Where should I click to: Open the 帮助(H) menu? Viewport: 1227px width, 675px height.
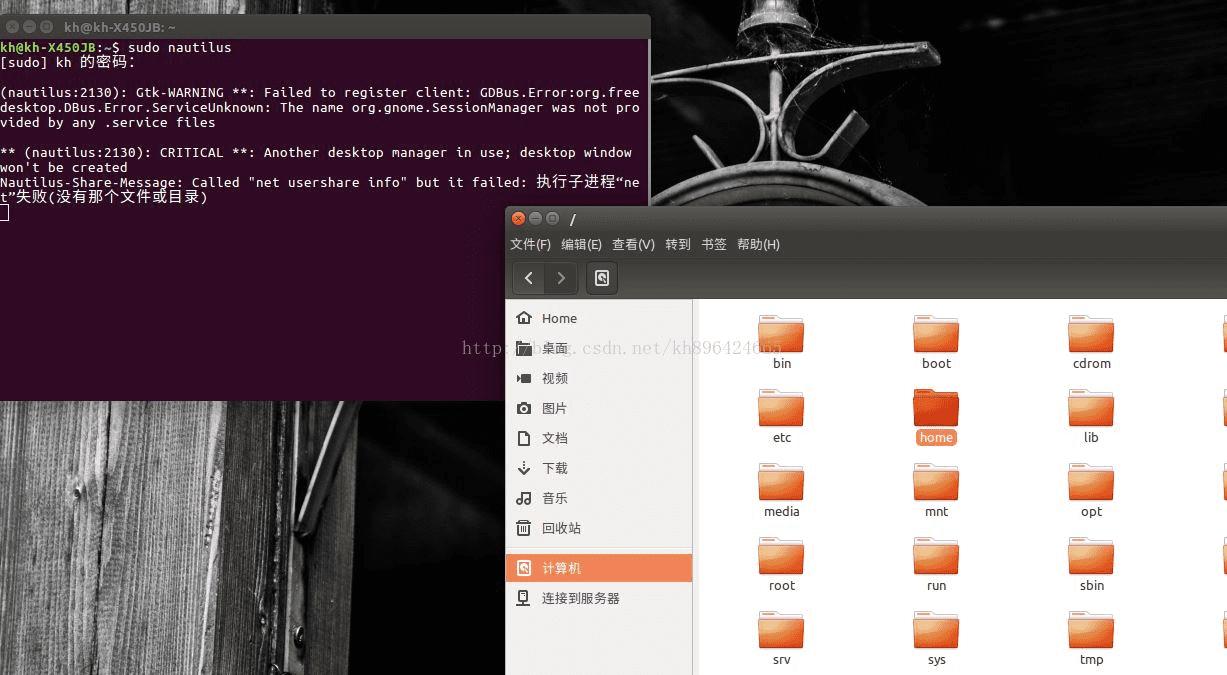coord(758,244)
